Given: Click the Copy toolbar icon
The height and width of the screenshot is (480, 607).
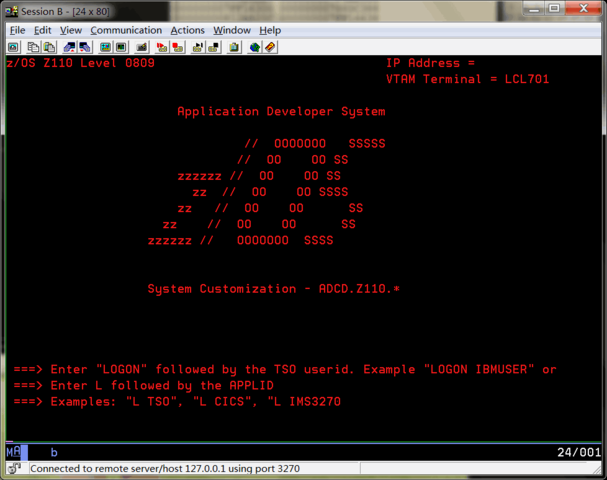Looking at the screenshot, I should point(33,47).
